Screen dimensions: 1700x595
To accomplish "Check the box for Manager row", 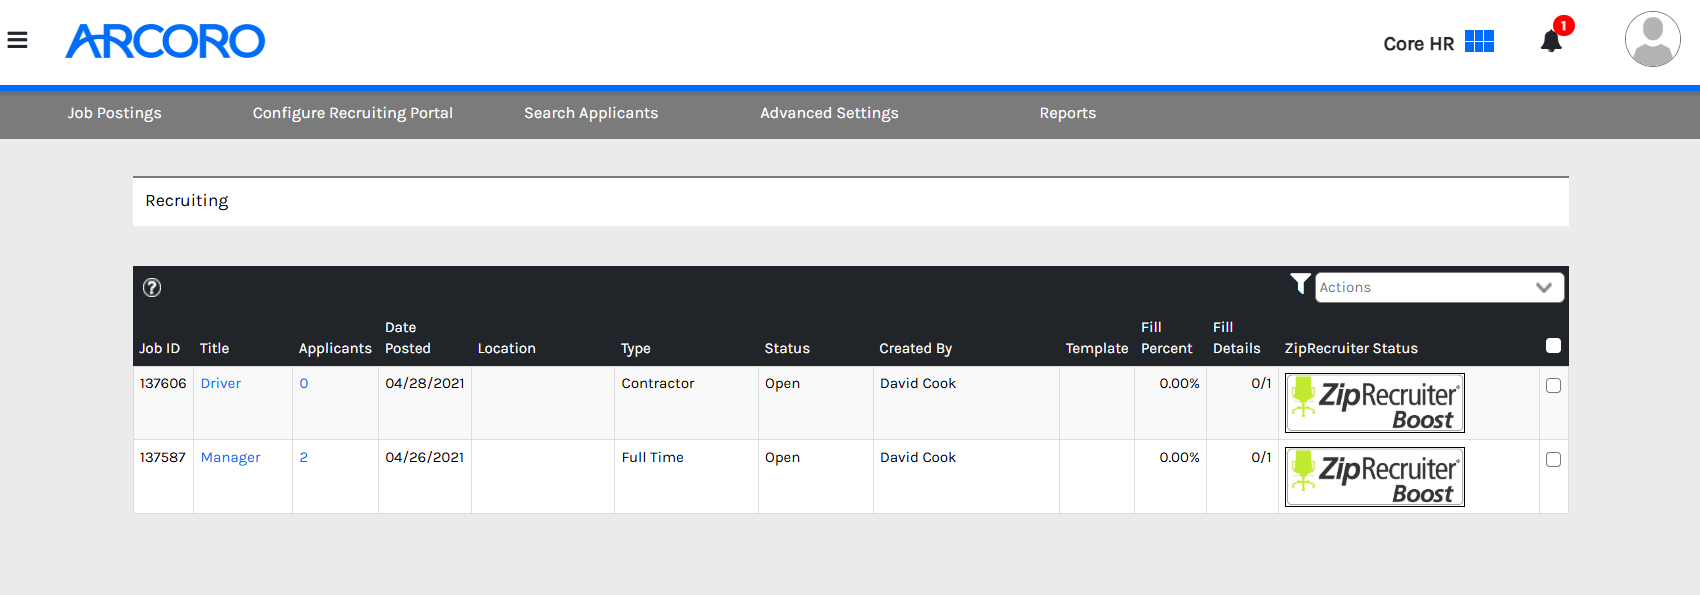I will (1553, 460).
